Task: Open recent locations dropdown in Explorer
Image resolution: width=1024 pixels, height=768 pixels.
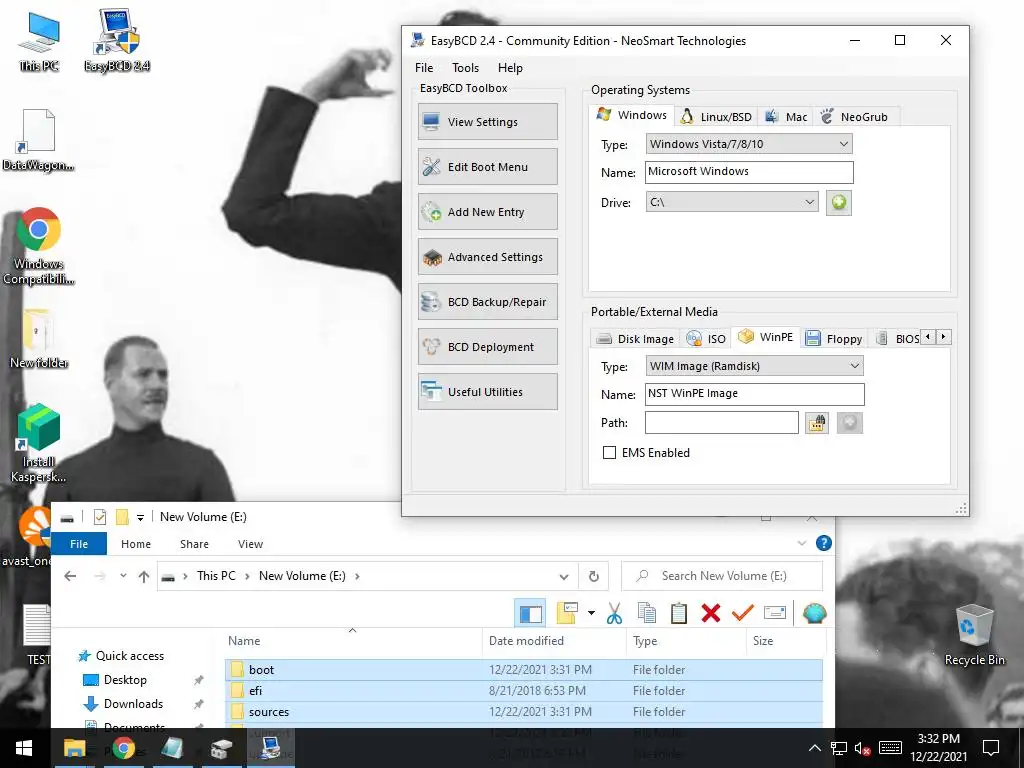Action: click(123, 576)
